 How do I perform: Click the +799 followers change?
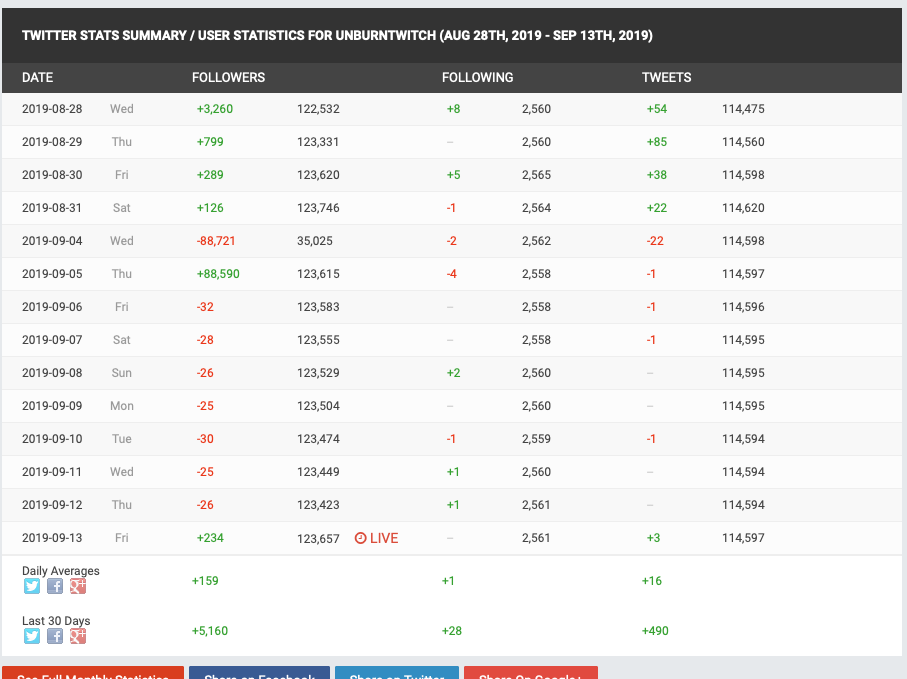(x=210, y=142)
